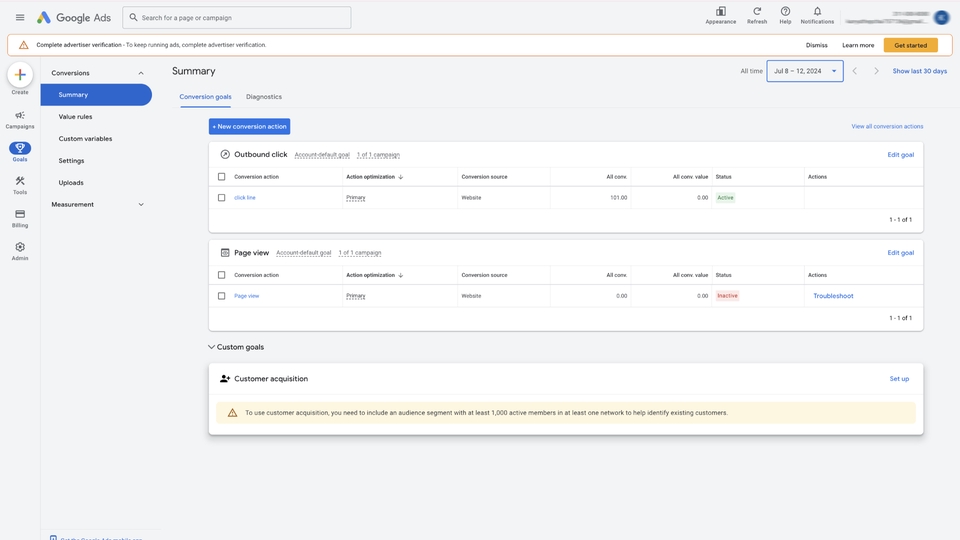This screenshot has width=960, height=540.
Task: Open the hamburger main menu
Action: [20, 17]
